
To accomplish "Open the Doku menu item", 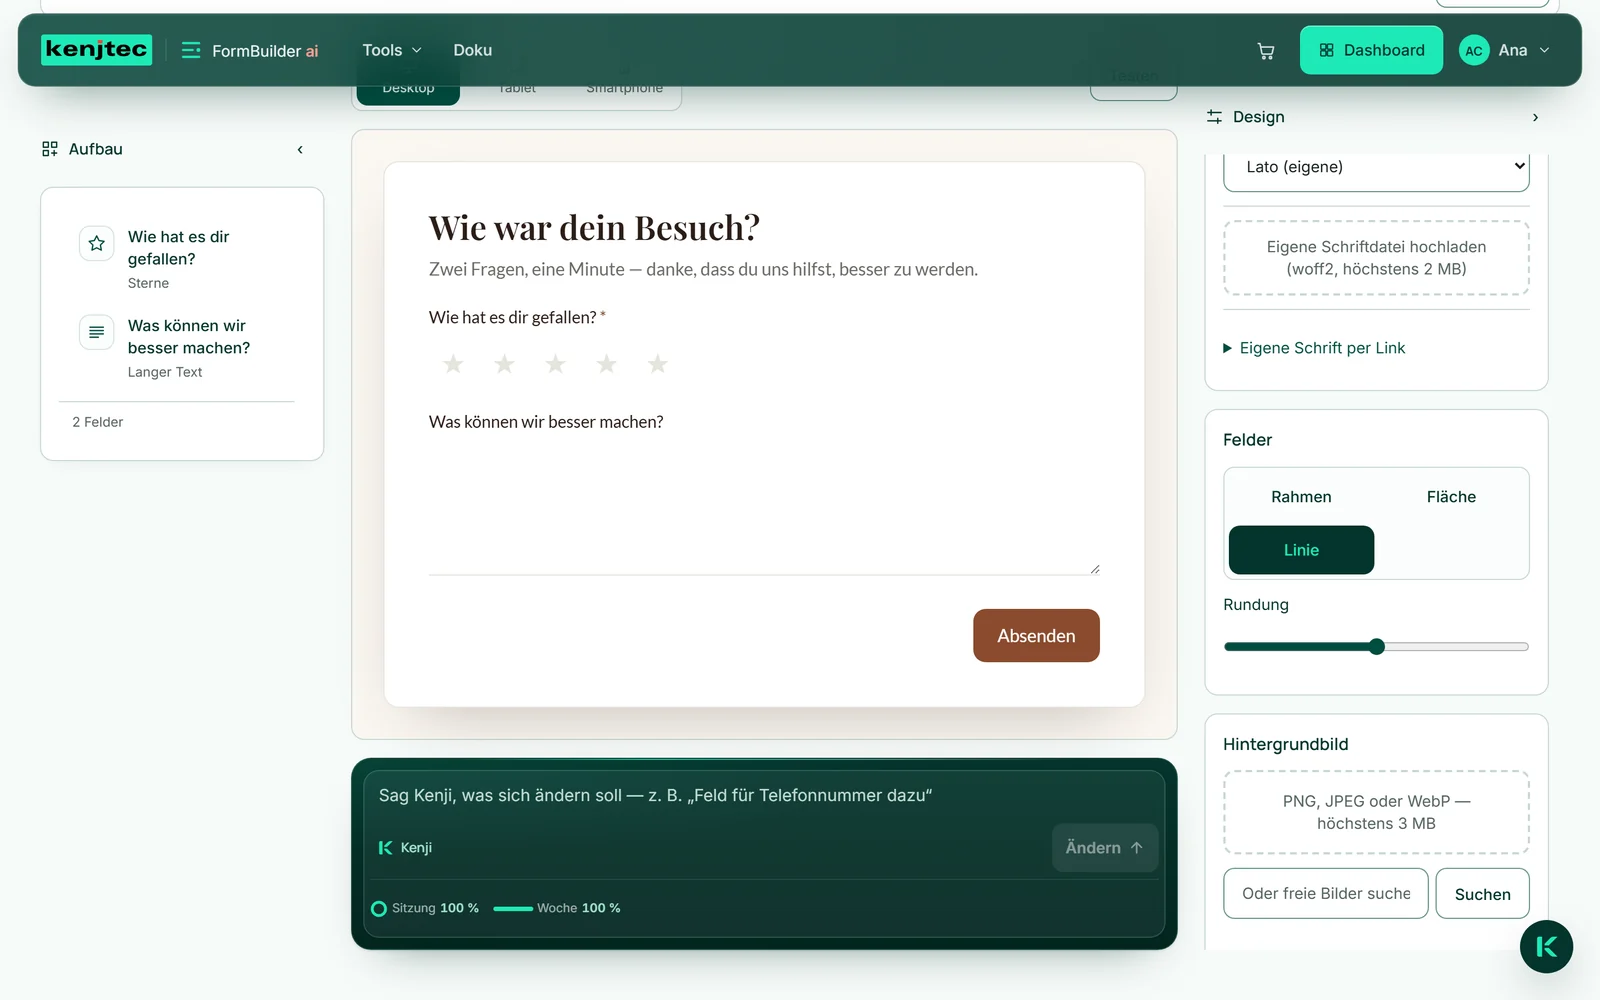I will (x=472, y=50).
